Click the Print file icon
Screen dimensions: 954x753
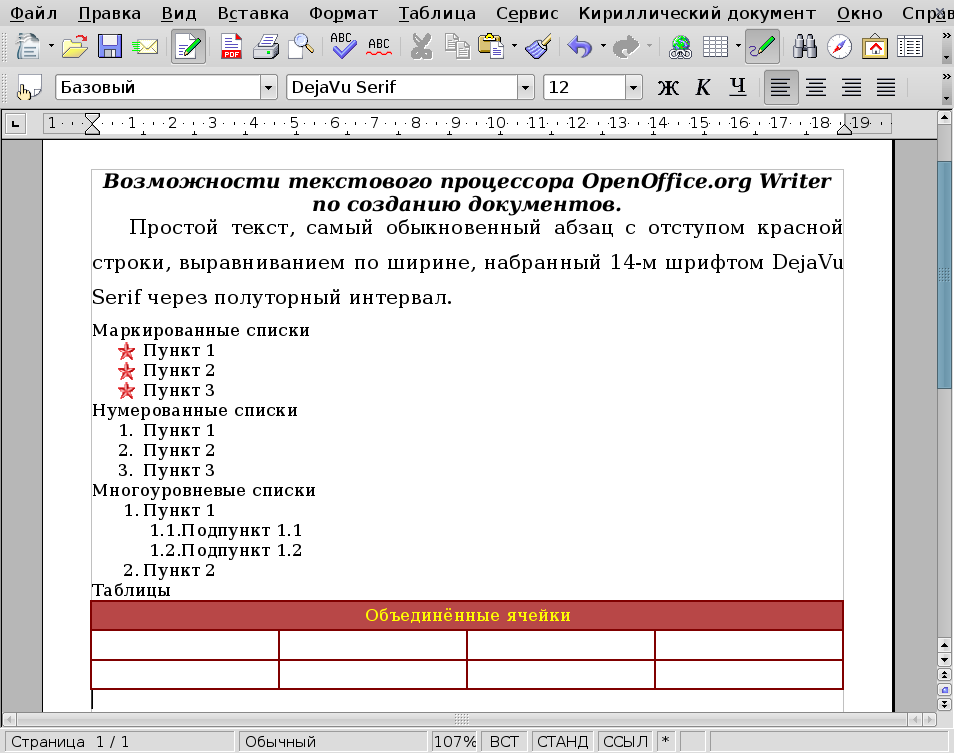[265, 47]
